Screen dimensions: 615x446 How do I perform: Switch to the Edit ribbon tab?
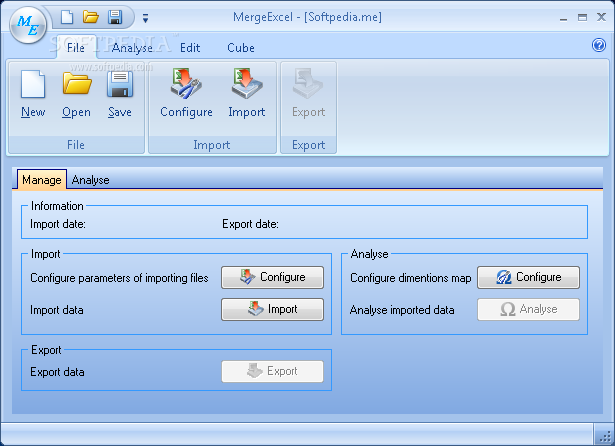pos(190,48)
